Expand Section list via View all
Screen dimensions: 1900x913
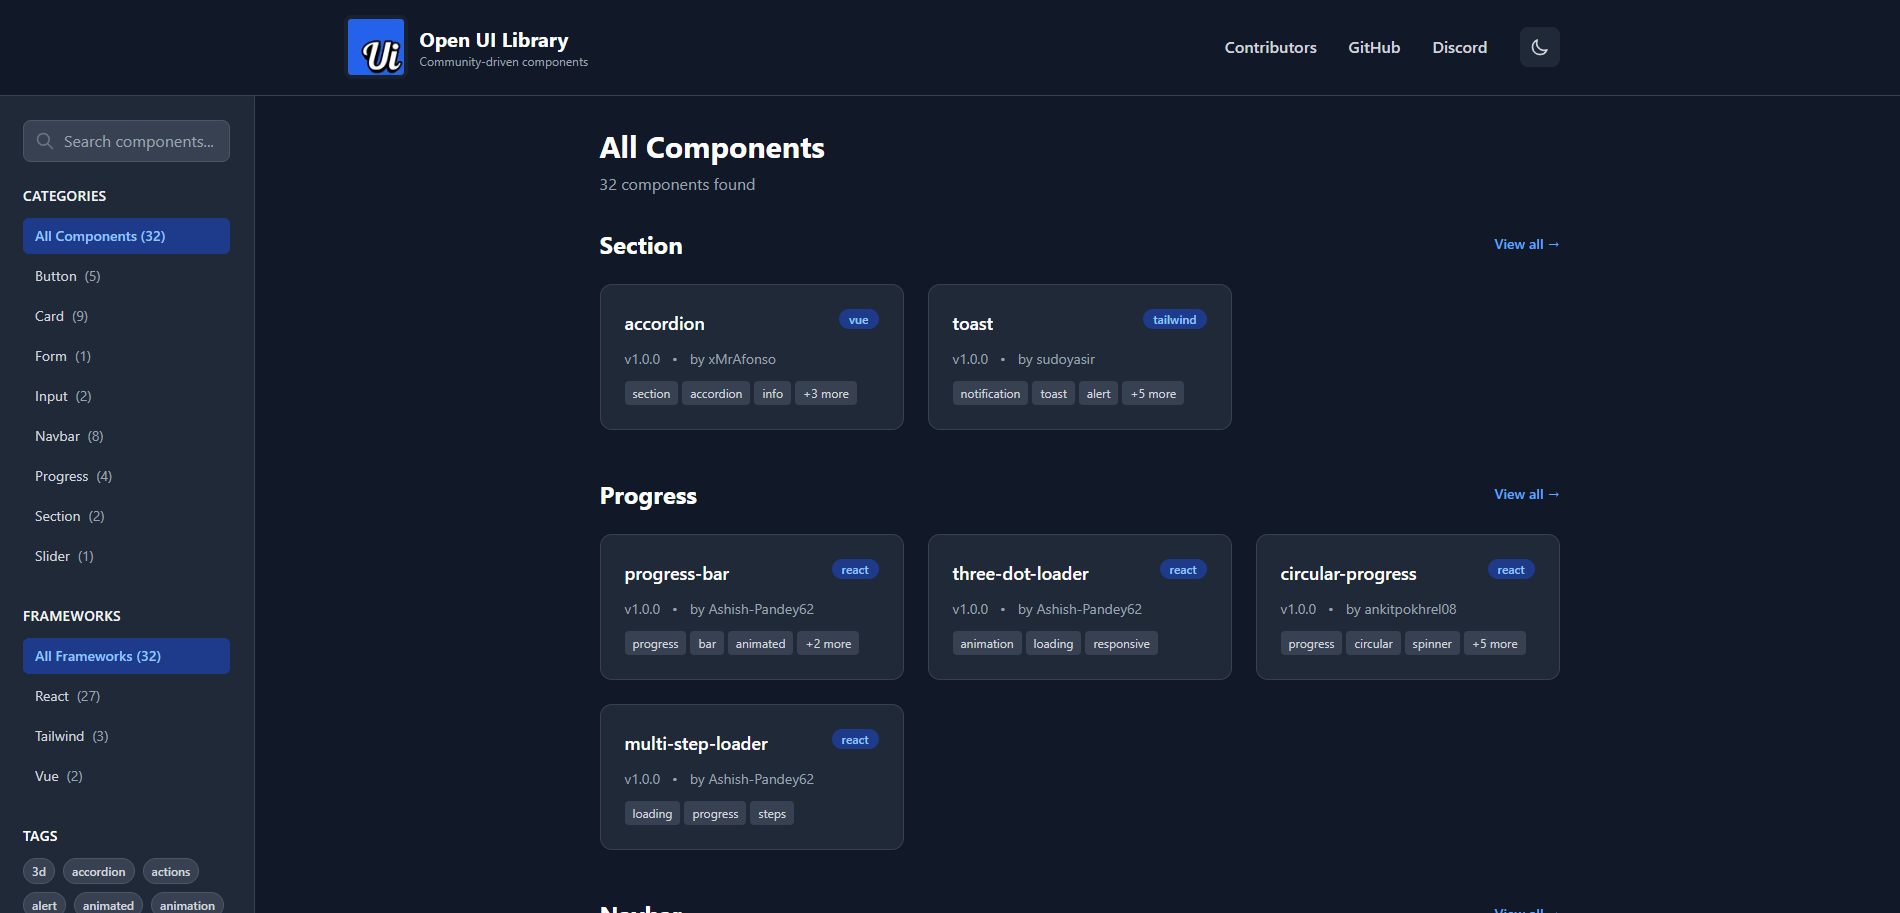[1526, 244]
